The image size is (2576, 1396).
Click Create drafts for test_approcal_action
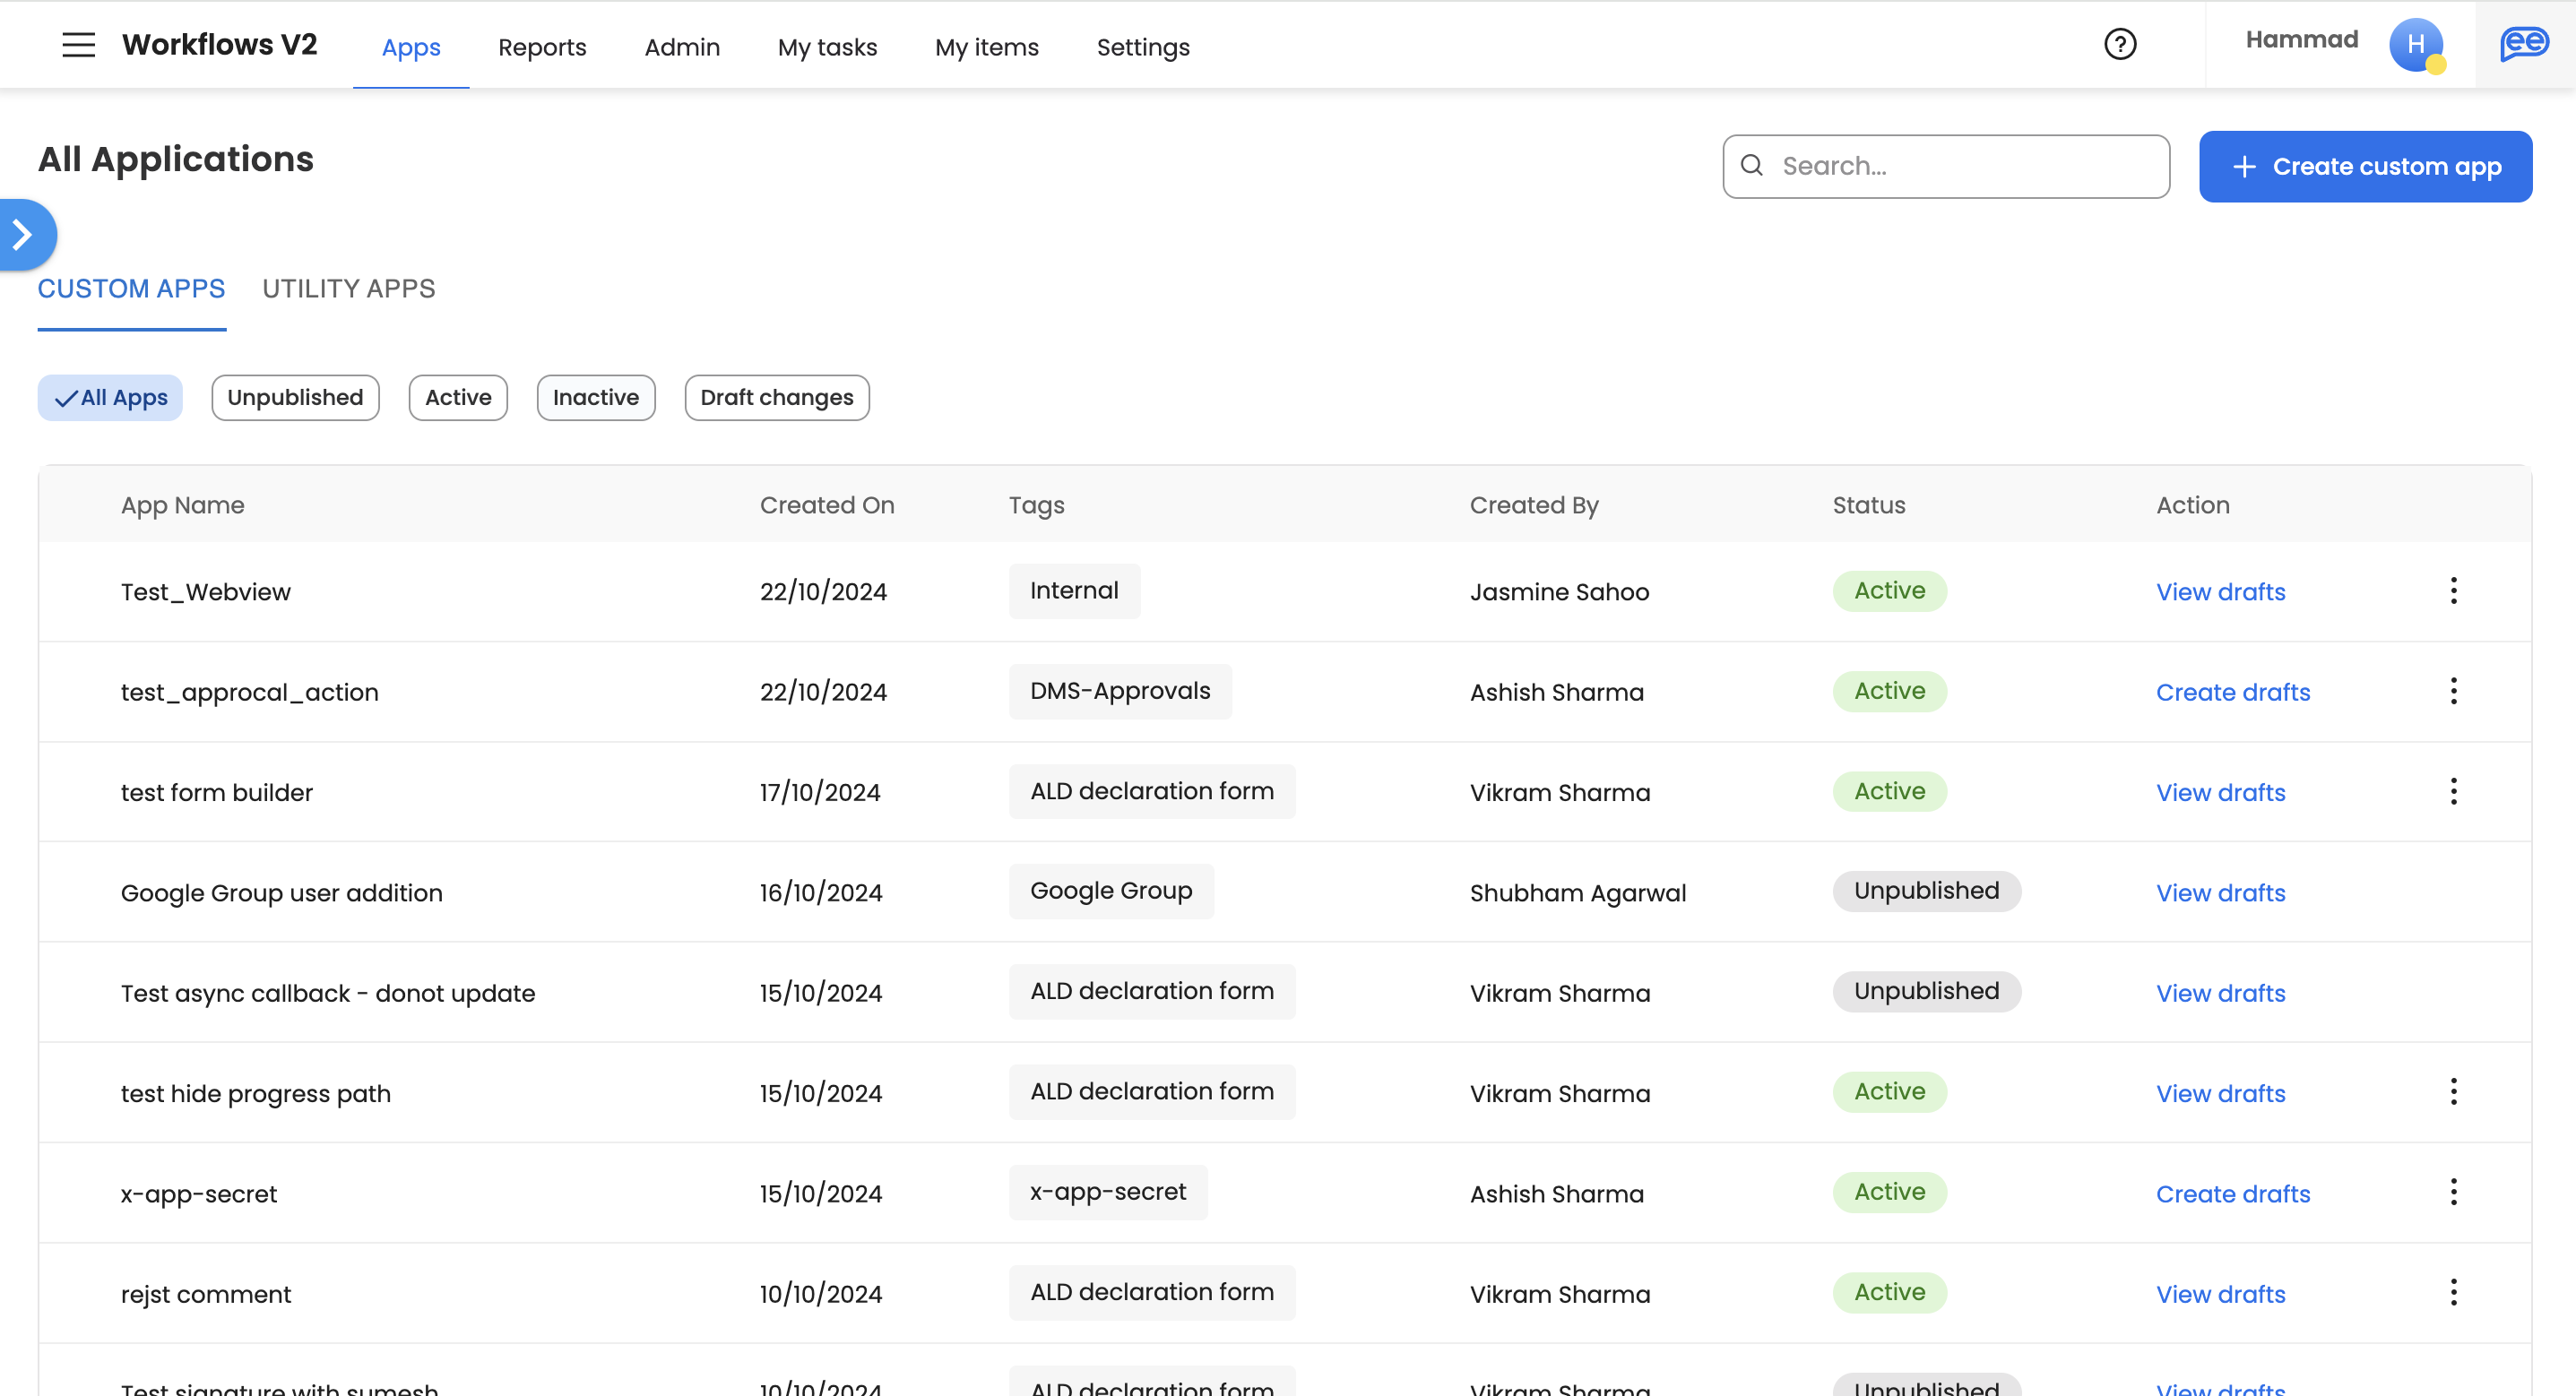tap(2232, 692)
